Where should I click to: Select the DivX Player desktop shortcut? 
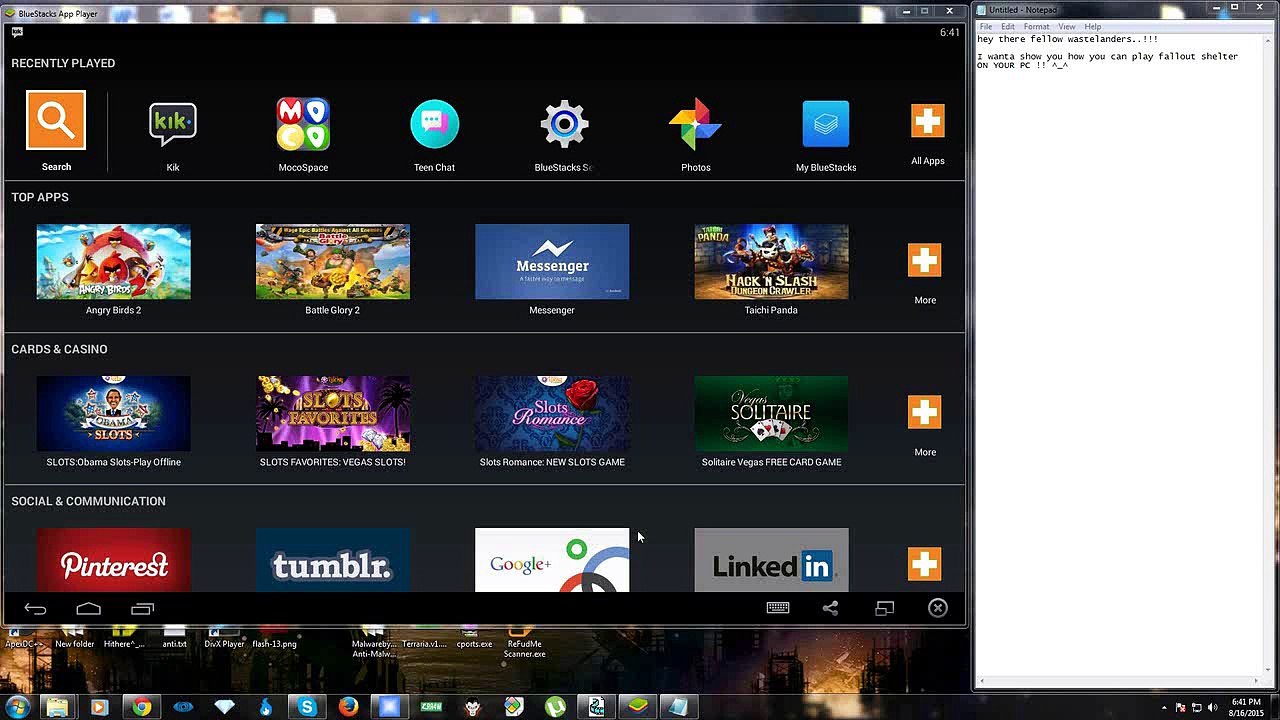[x=224, y=638]
